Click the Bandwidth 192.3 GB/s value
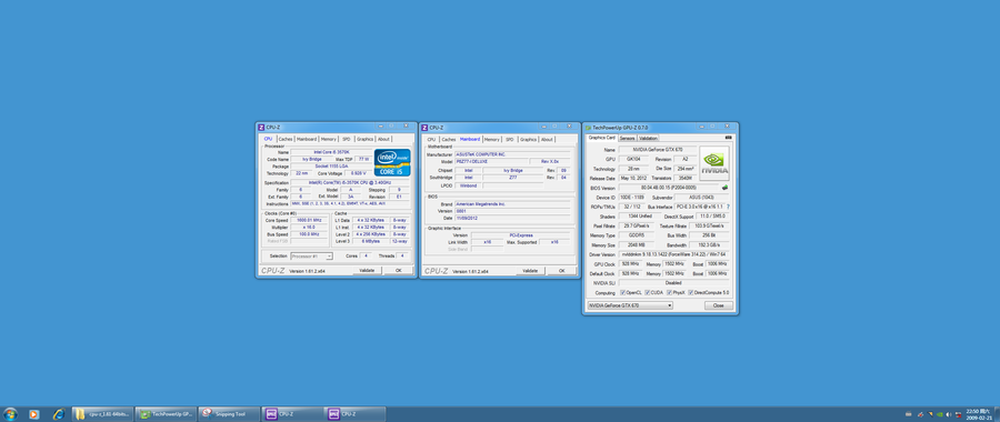The width and height of the screenshot is (1000, 422). click(x=710, y=245)
